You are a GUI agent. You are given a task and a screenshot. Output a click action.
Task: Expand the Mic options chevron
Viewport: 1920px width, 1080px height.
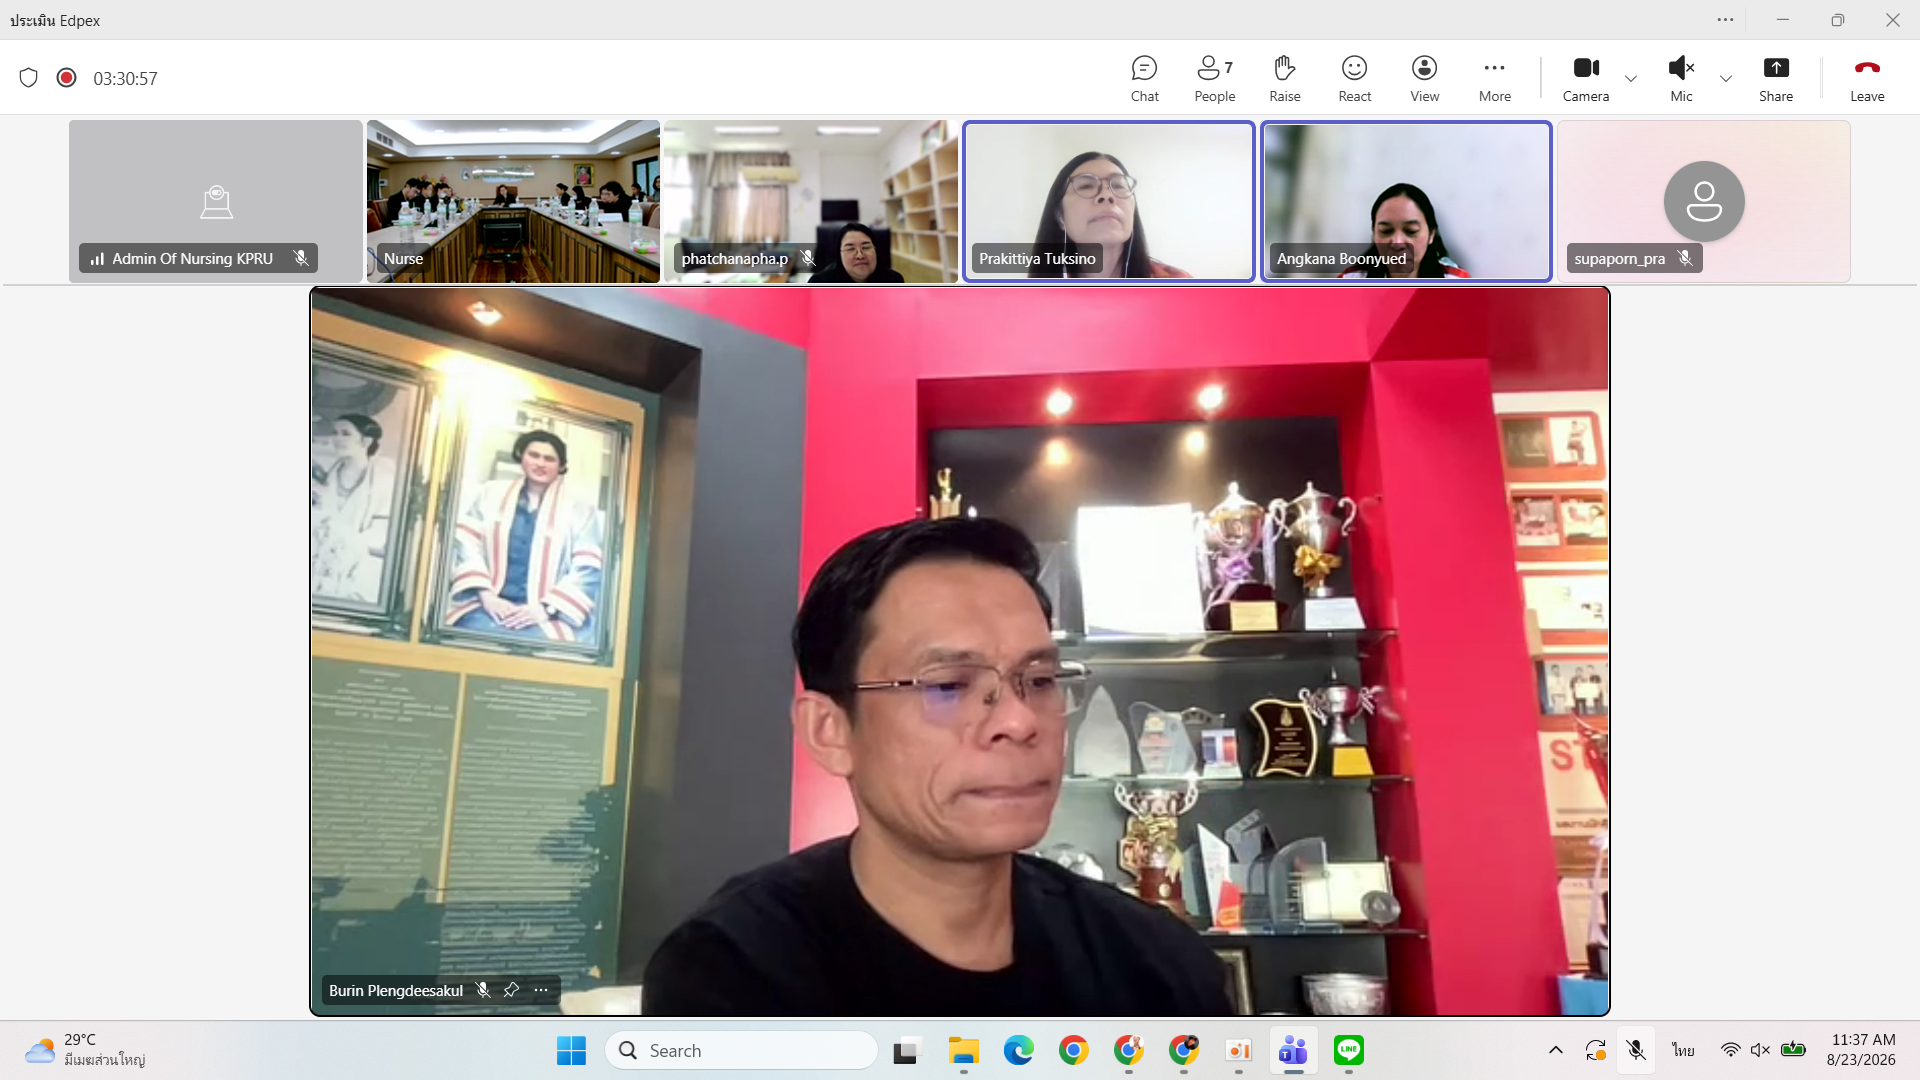(x=1726, y=79)
